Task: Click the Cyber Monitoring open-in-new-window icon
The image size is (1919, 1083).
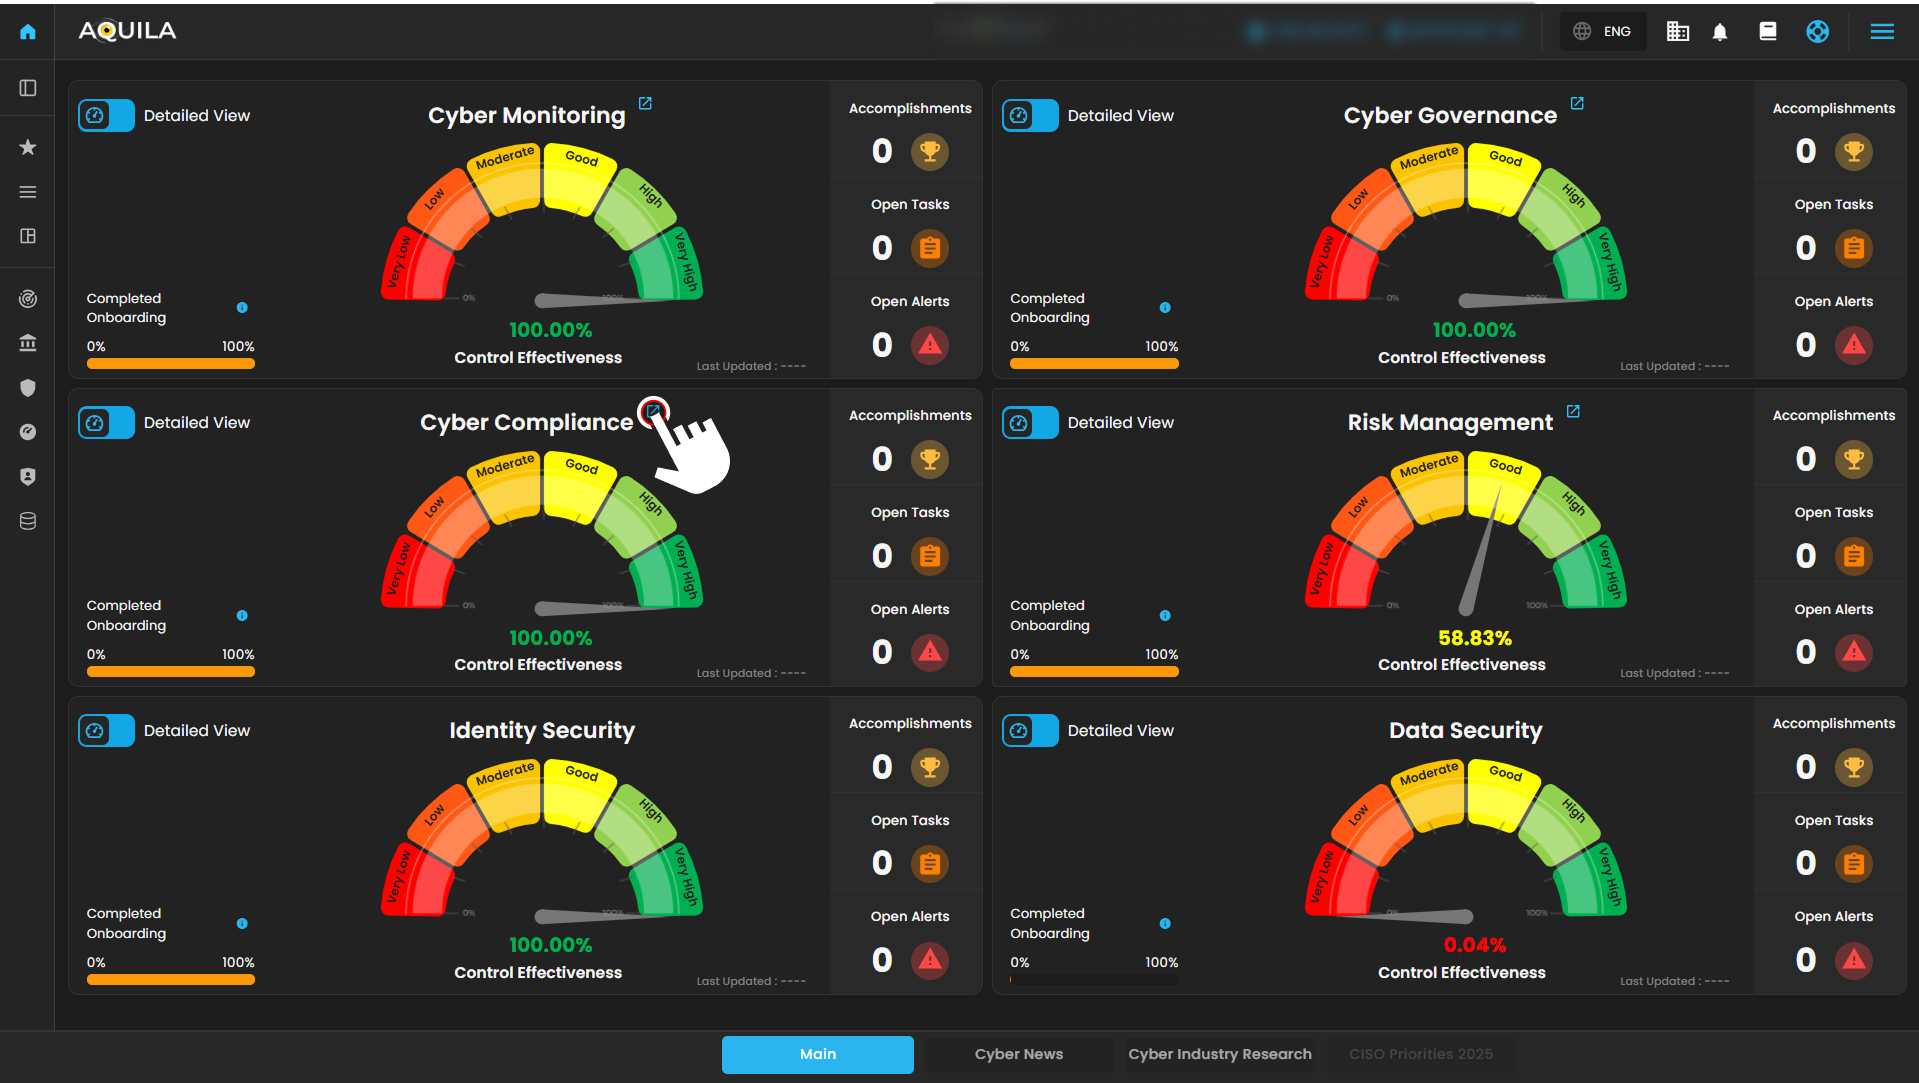Action: (x=645, y=104)
